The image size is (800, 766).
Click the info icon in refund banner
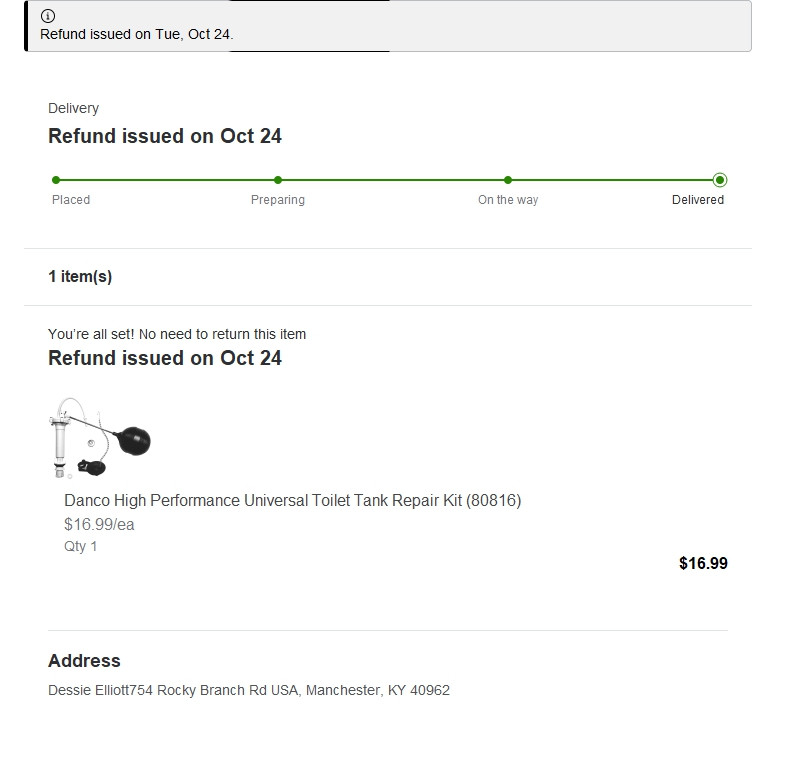pos(48,16)
